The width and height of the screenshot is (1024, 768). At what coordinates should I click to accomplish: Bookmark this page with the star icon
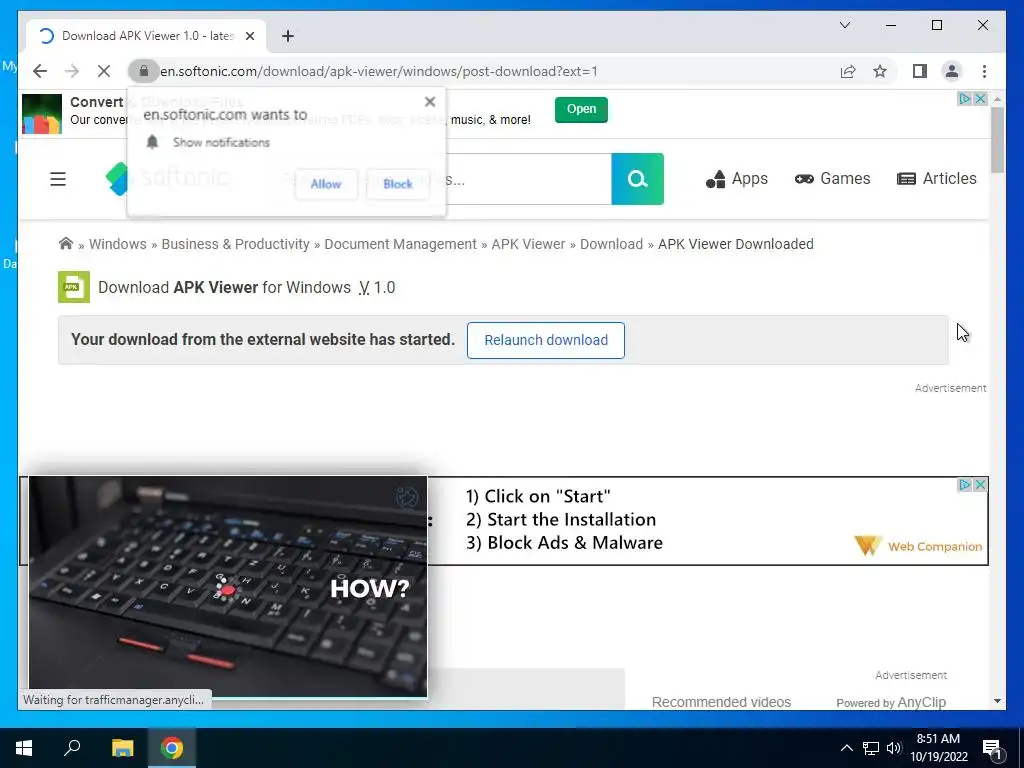click(880, 71)
